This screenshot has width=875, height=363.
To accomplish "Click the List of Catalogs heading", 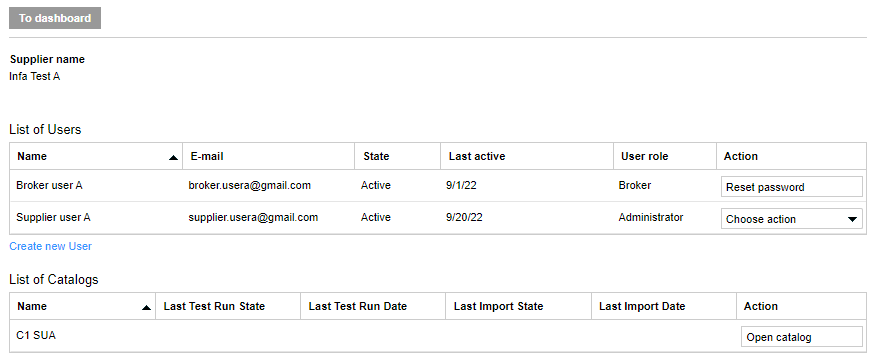I will (54, 279).
